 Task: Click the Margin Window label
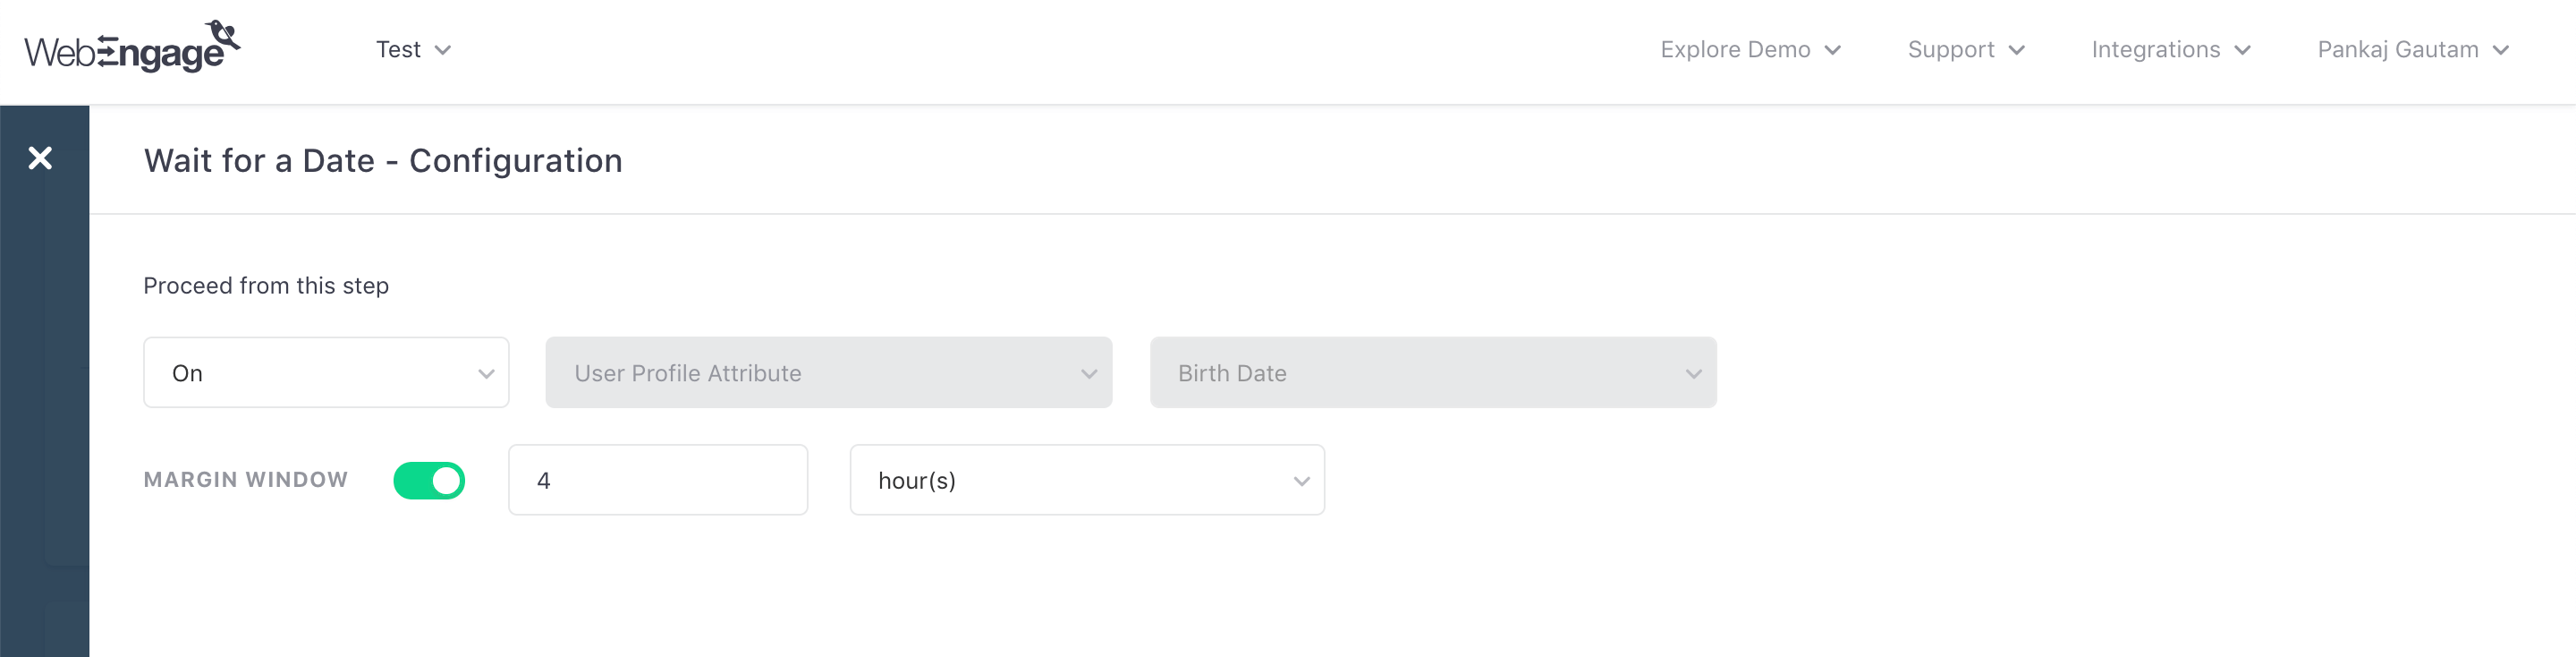click(246, 480)
